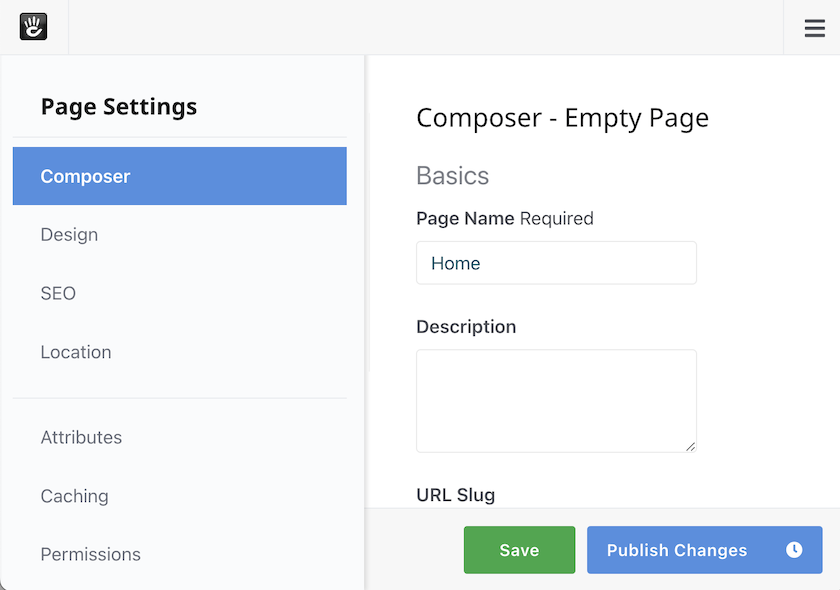Screen dimensions: 840x590
Task: Click the Composer - Empty Page heading
Action: pos(561,117)
